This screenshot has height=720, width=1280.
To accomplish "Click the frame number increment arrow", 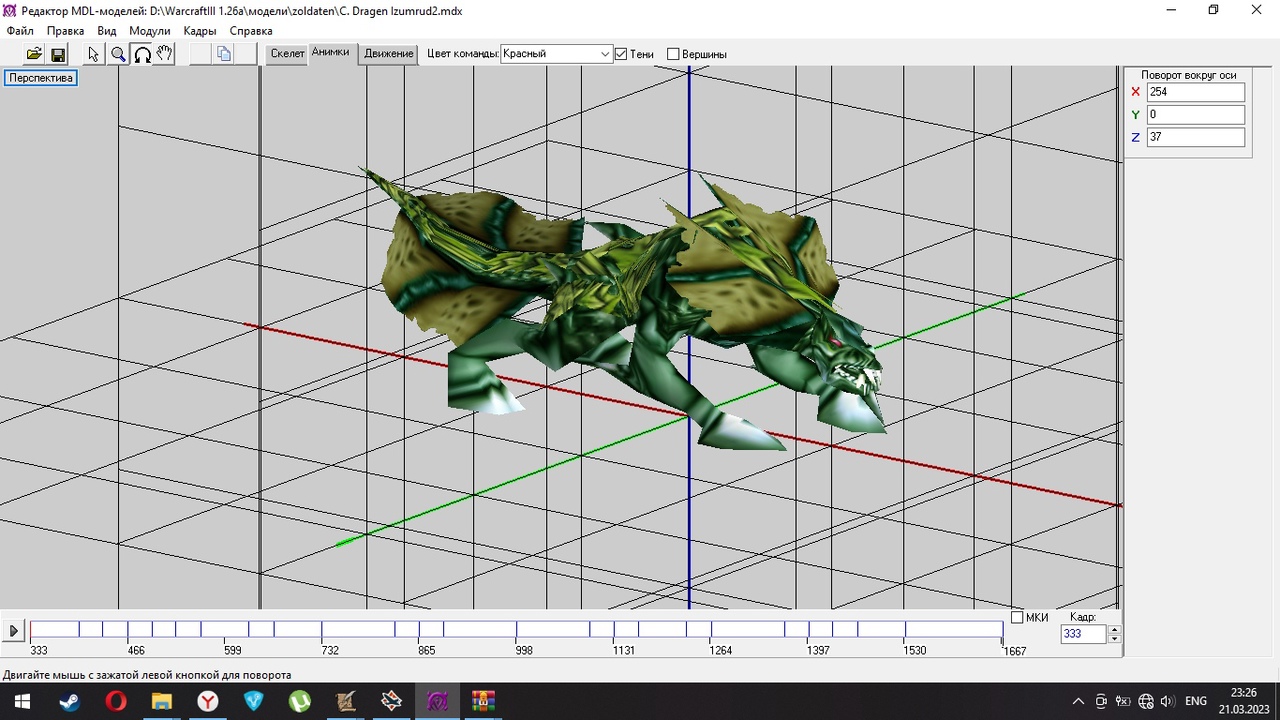I will 1115,629.
